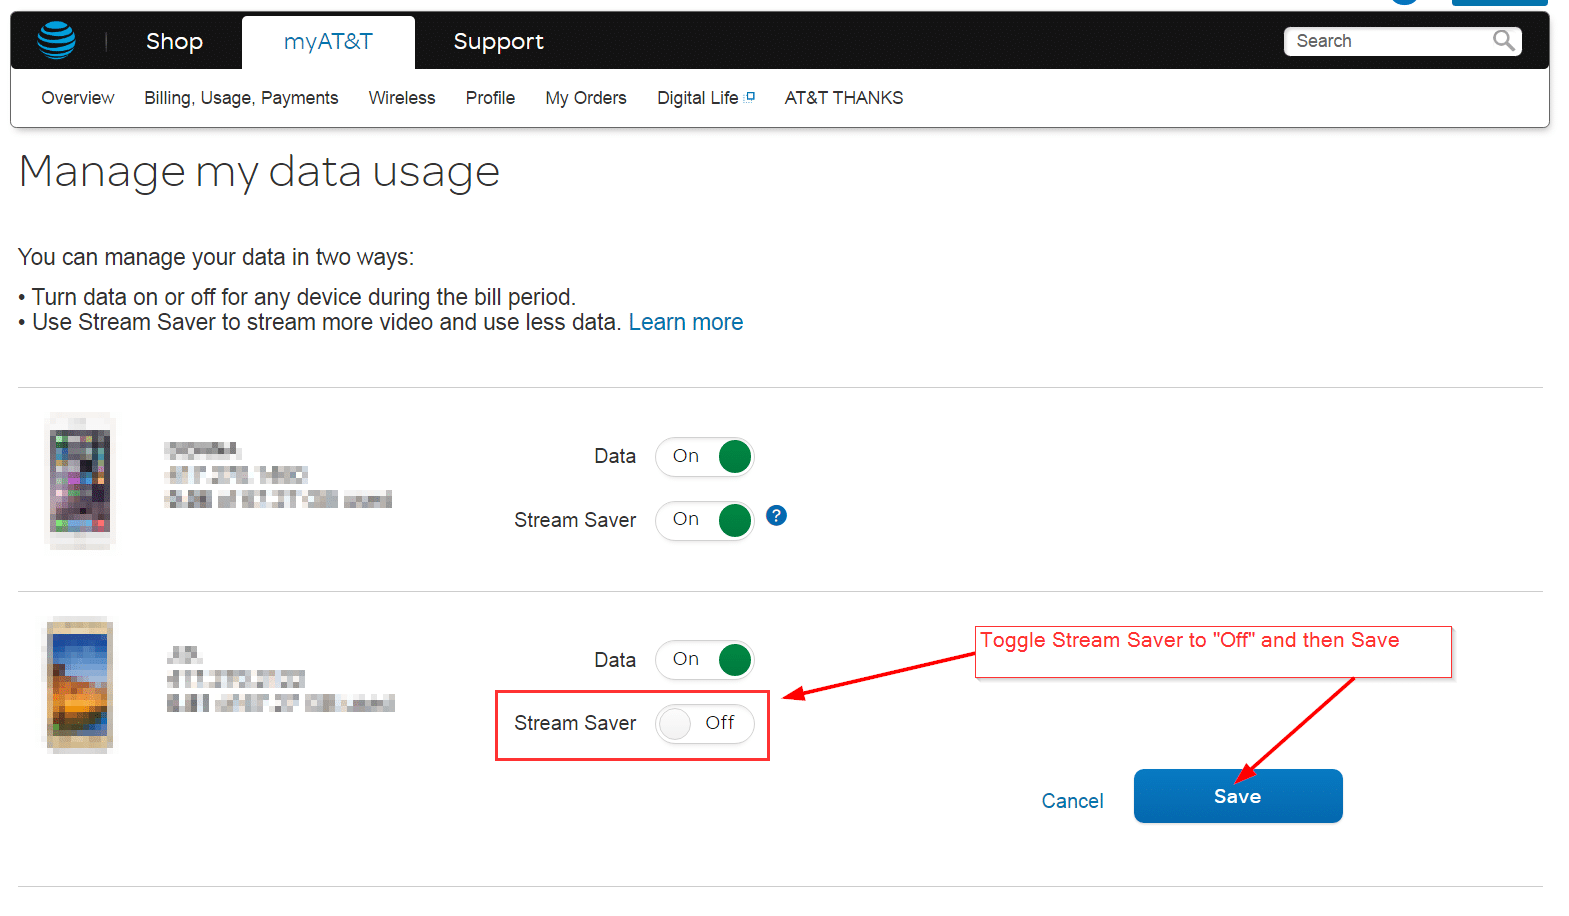
Task: Open the Wireless menu item
Action: tap(402, 98)
